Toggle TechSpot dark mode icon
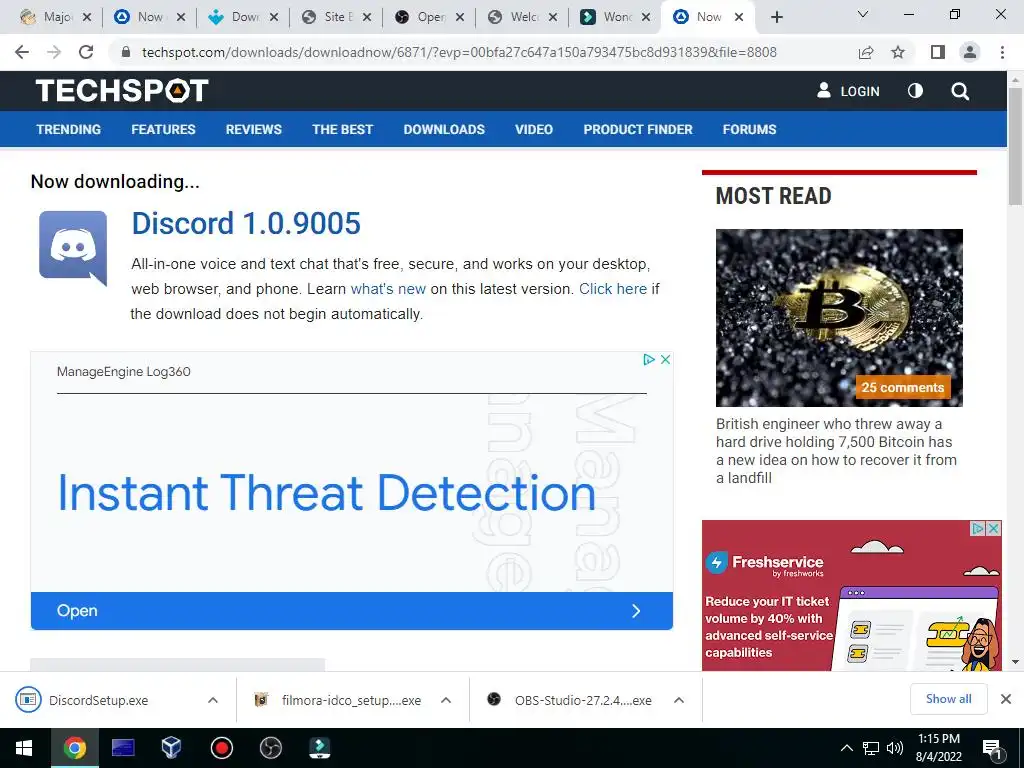Screen dimensions: 1024x768 pyautogui.click(x=916, y=91)
